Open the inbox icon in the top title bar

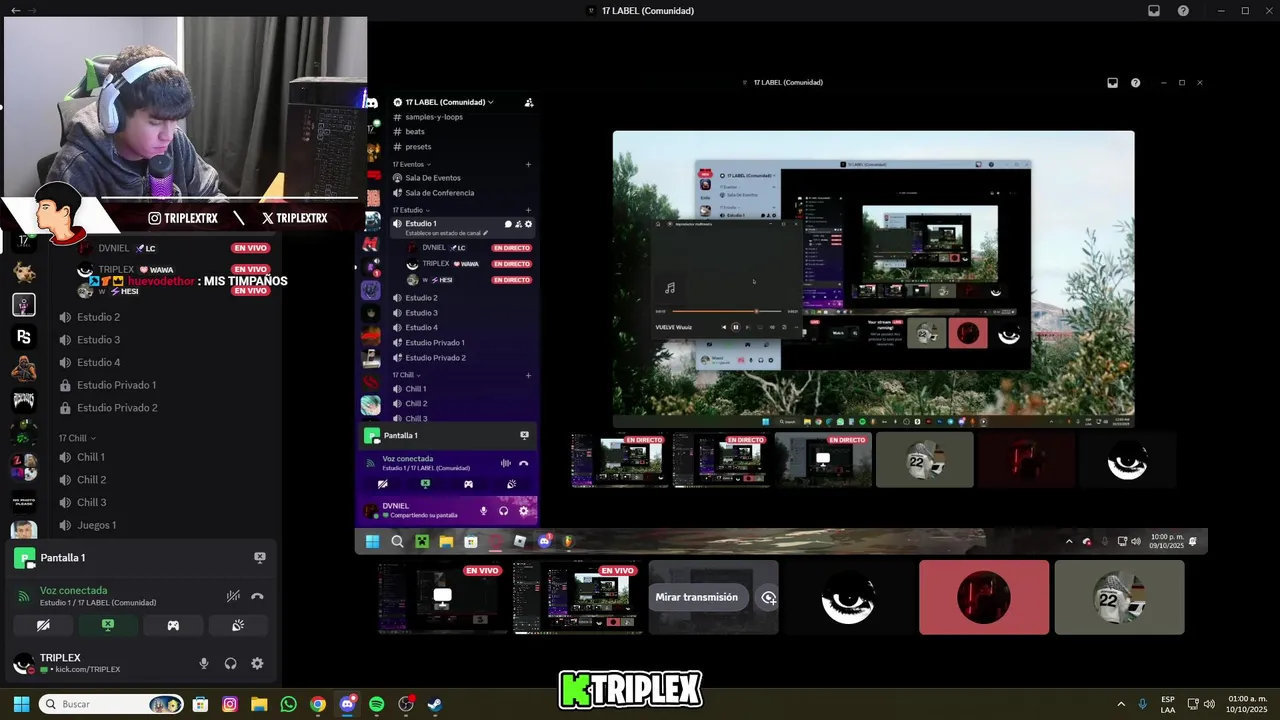tap(1154, 11)
